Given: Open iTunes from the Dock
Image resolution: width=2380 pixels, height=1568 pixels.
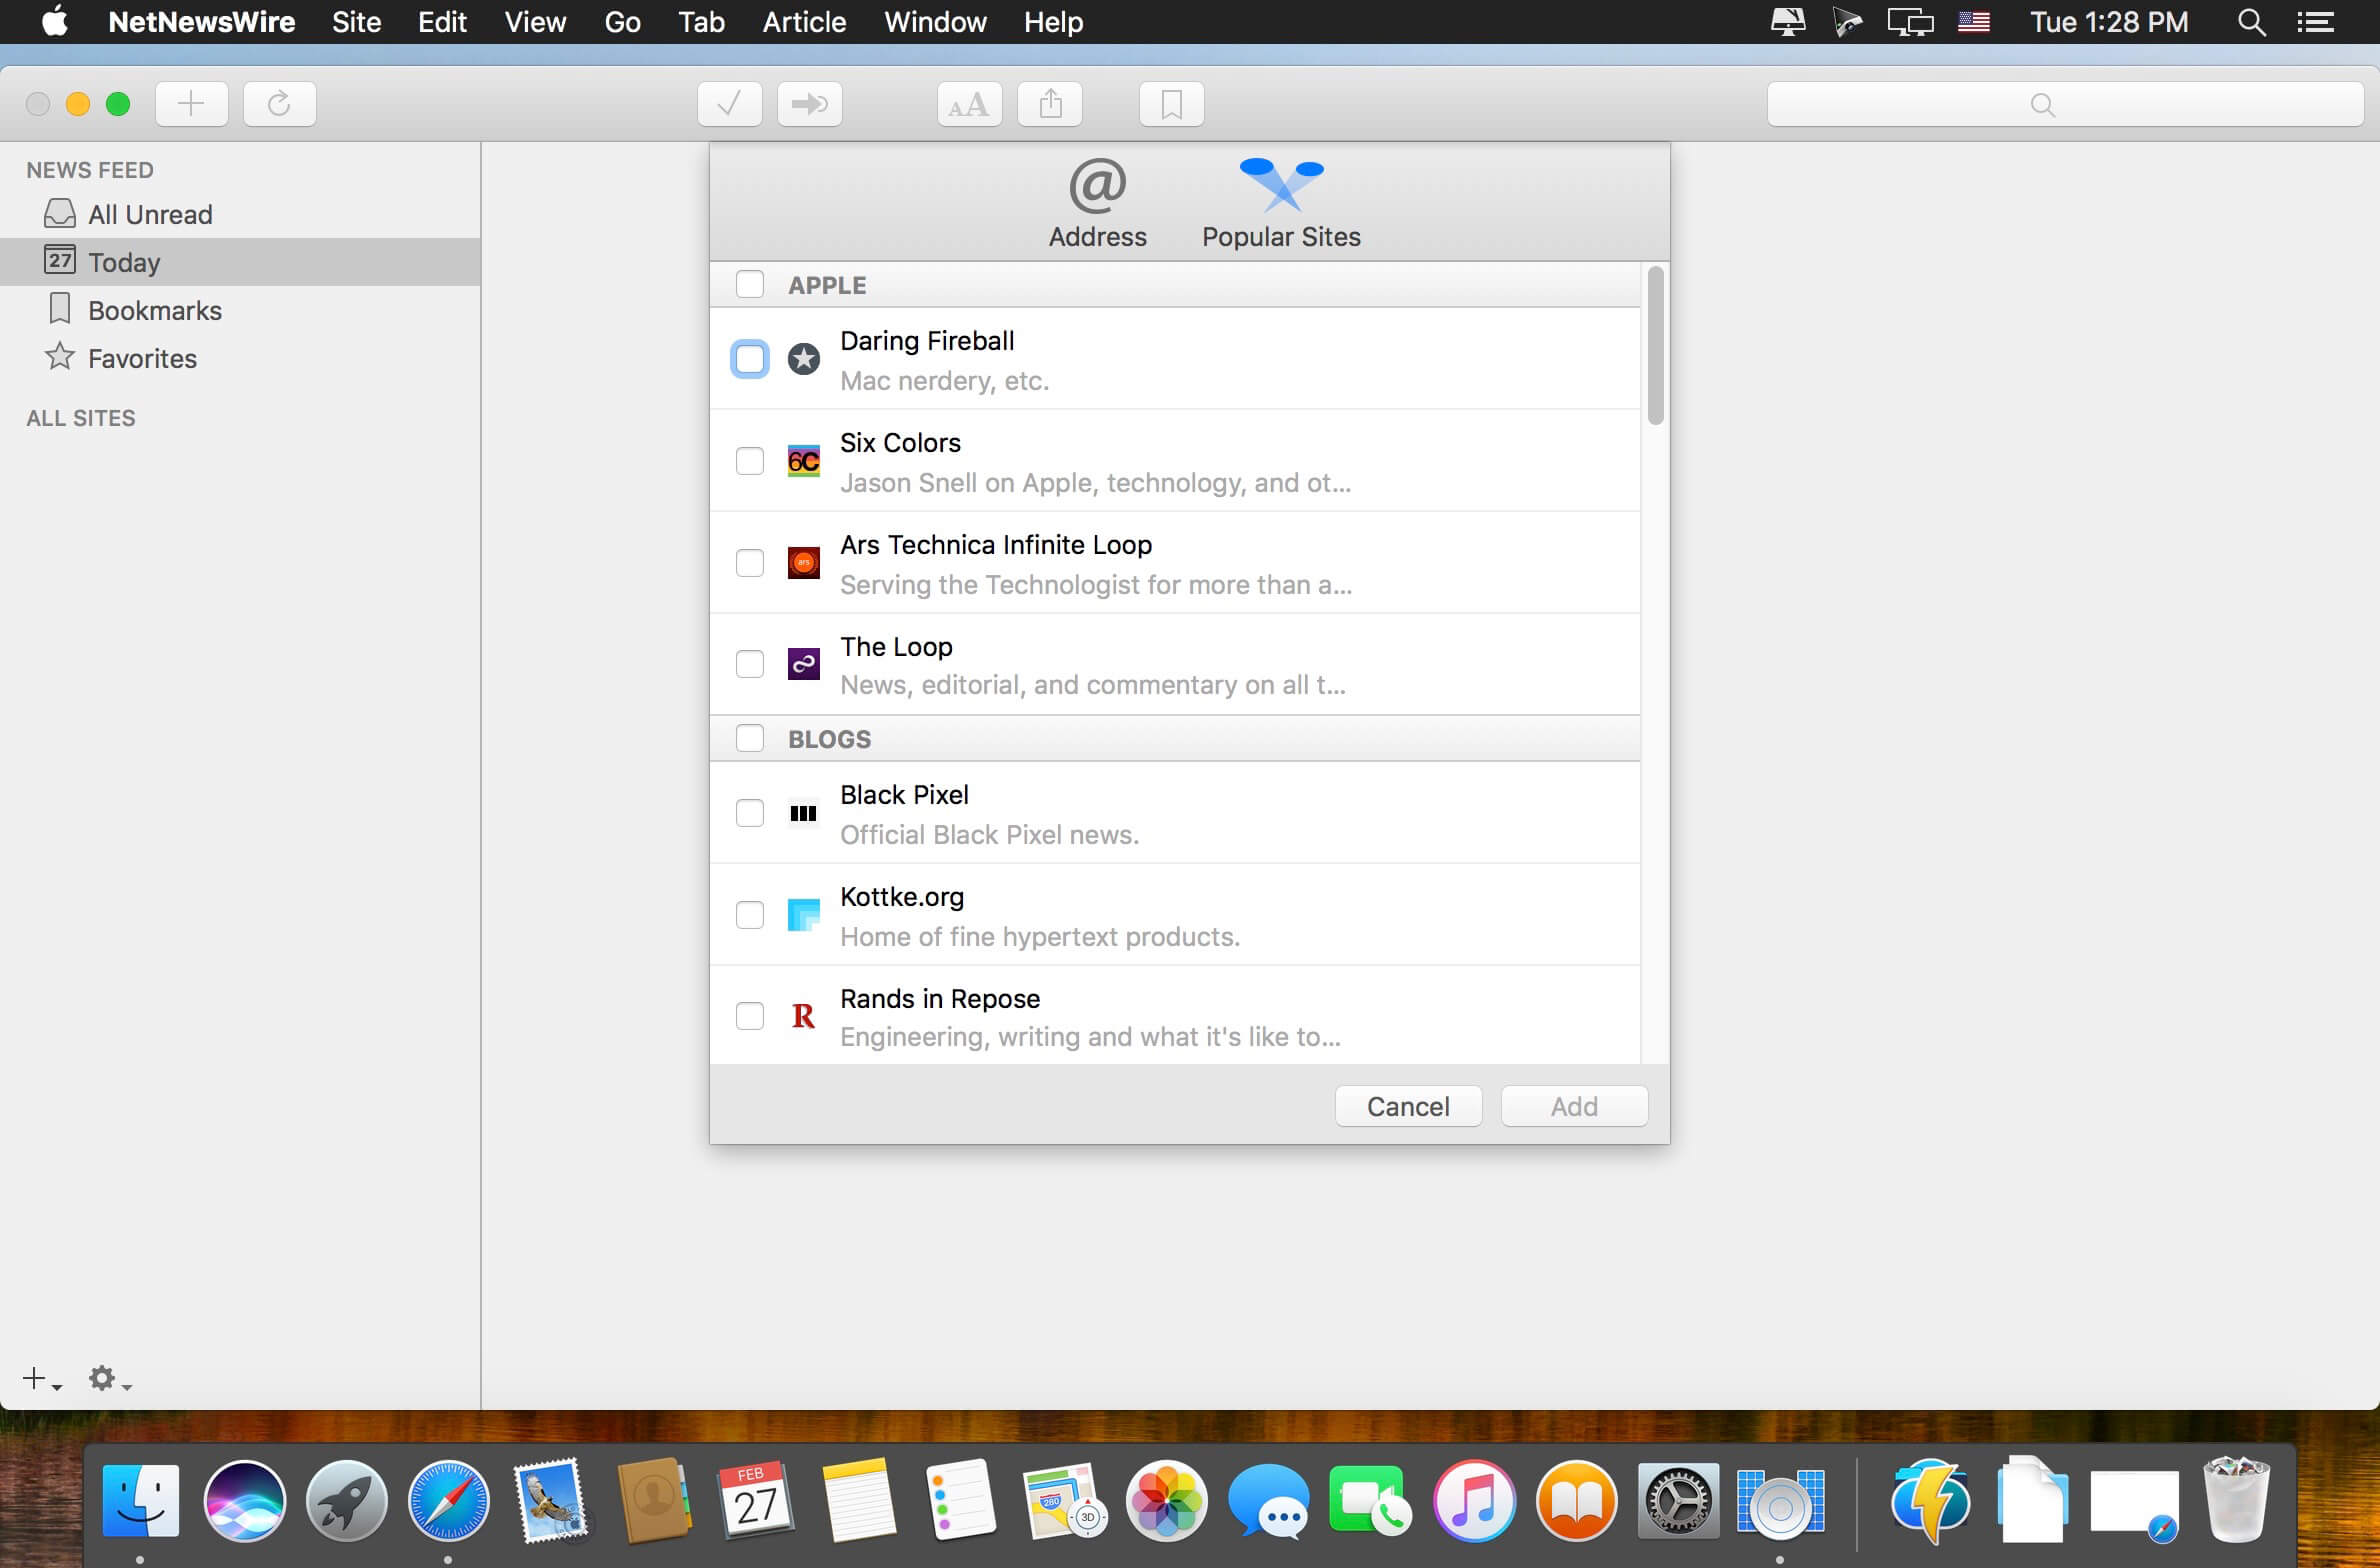Looking at the screenshot, I should (x=1474, y=1500).
